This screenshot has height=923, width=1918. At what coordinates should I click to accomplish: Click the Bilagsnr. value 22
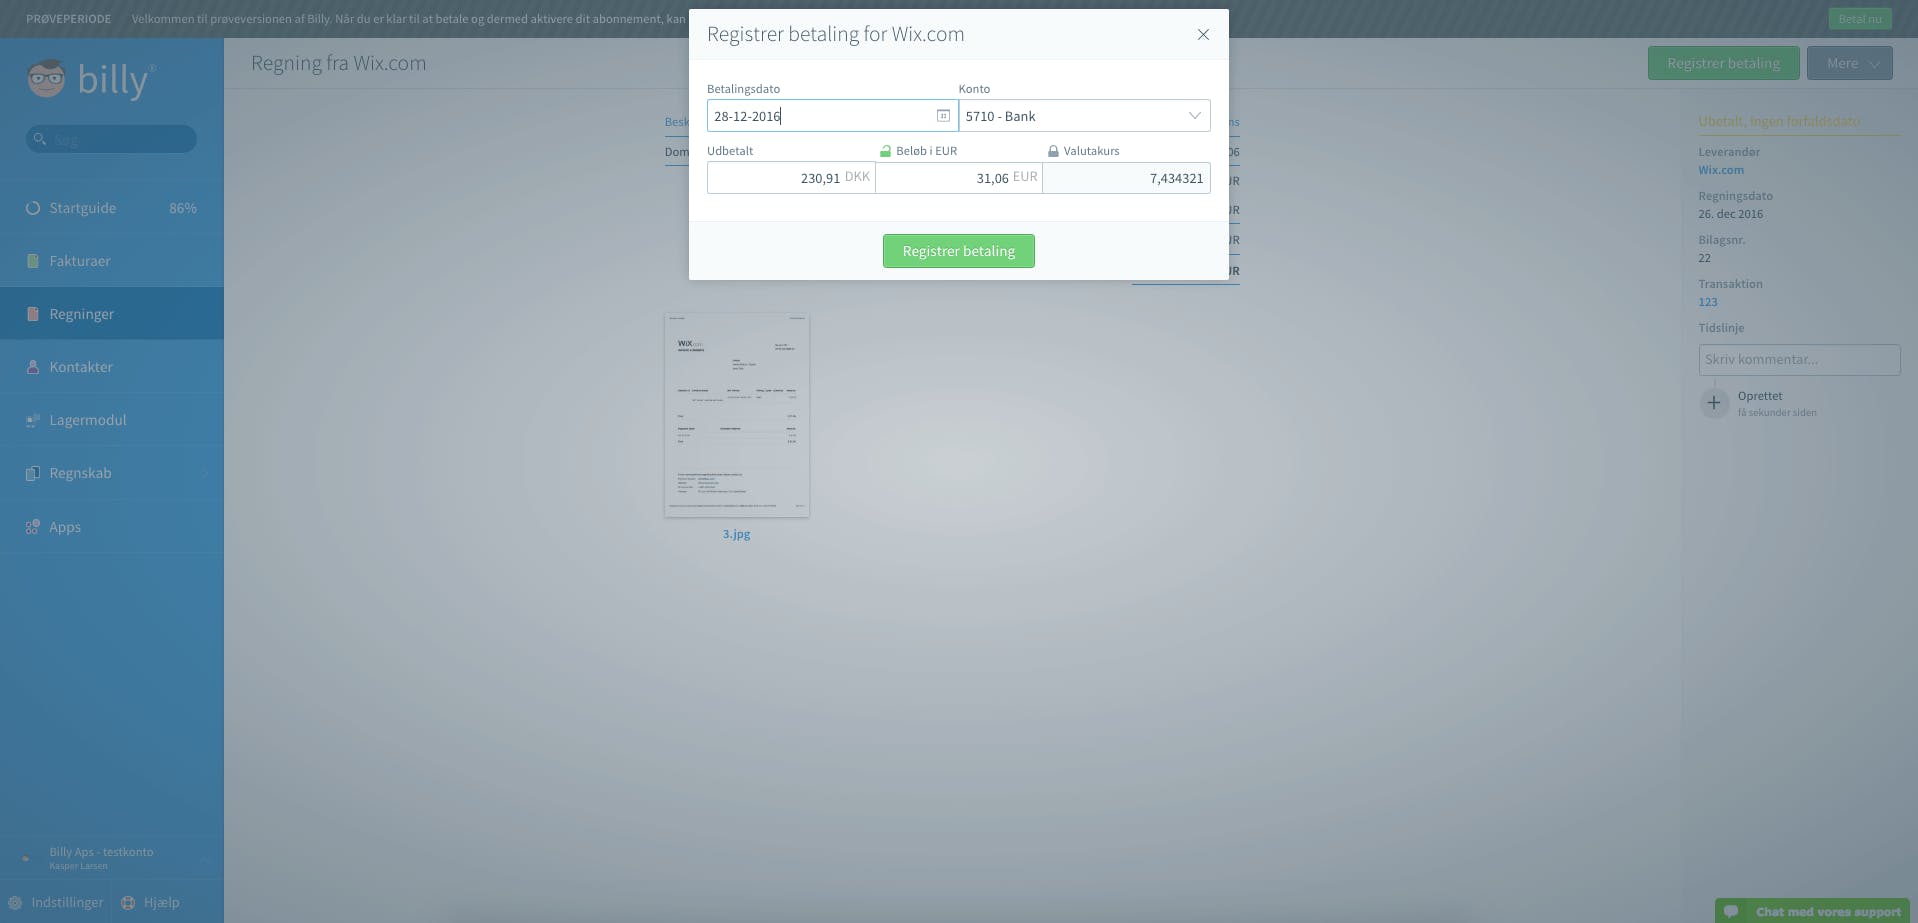(1704, 258)
